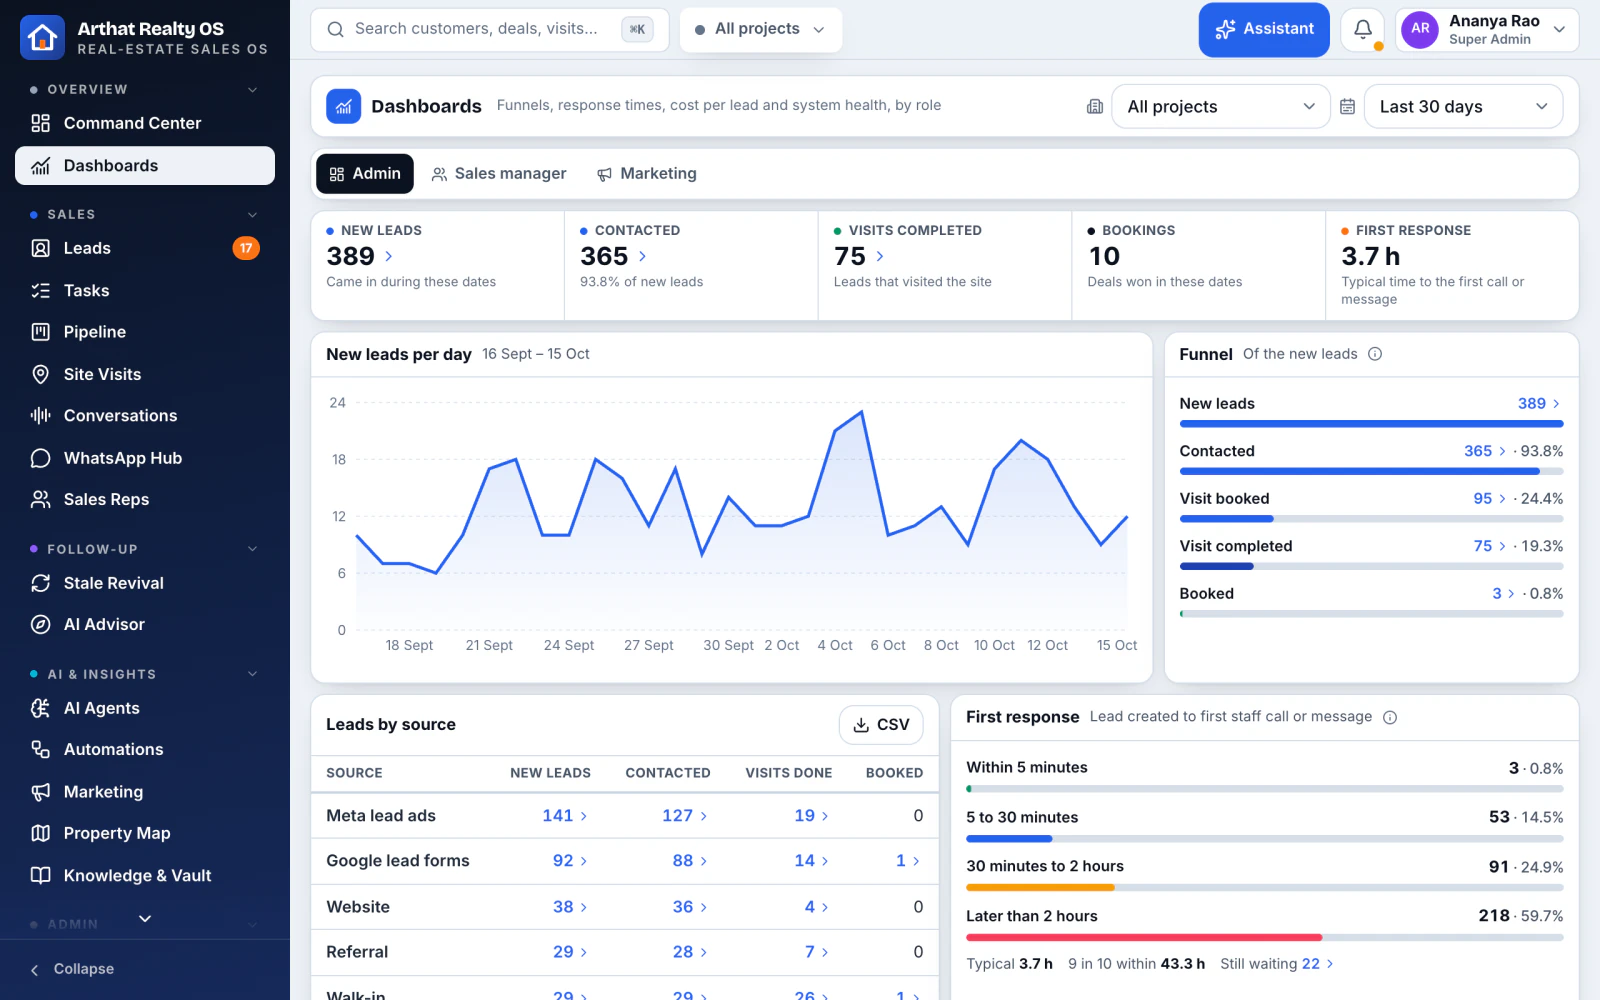
Task: Click the funnel Contacted 365 link
Action: click(1485, 451)
